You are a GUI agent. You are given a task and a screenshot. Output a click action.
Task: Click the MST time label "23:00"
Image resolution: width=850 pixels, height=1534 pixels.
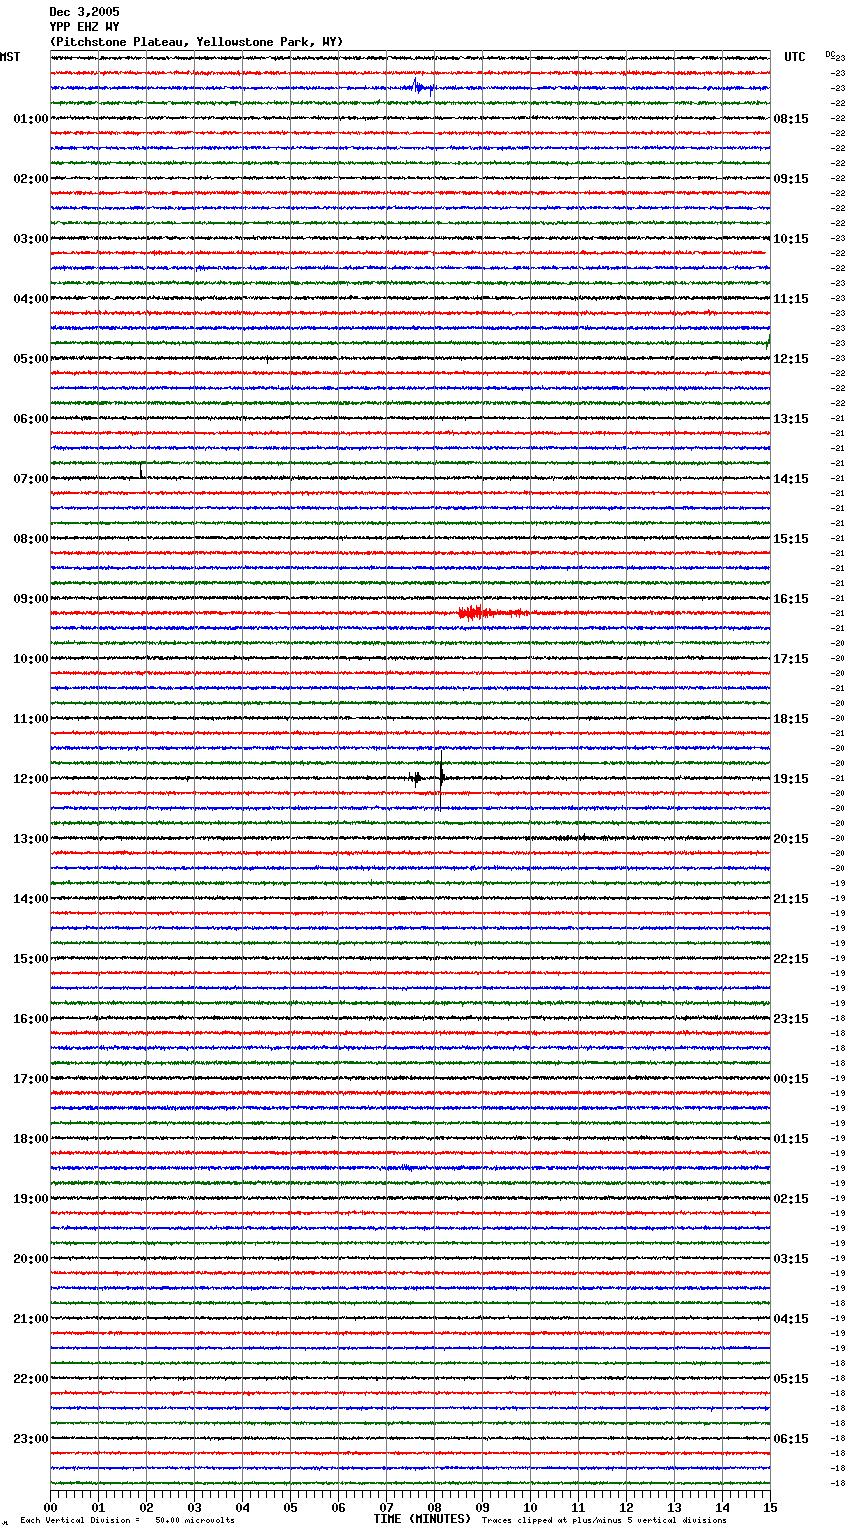(31, 1439)
